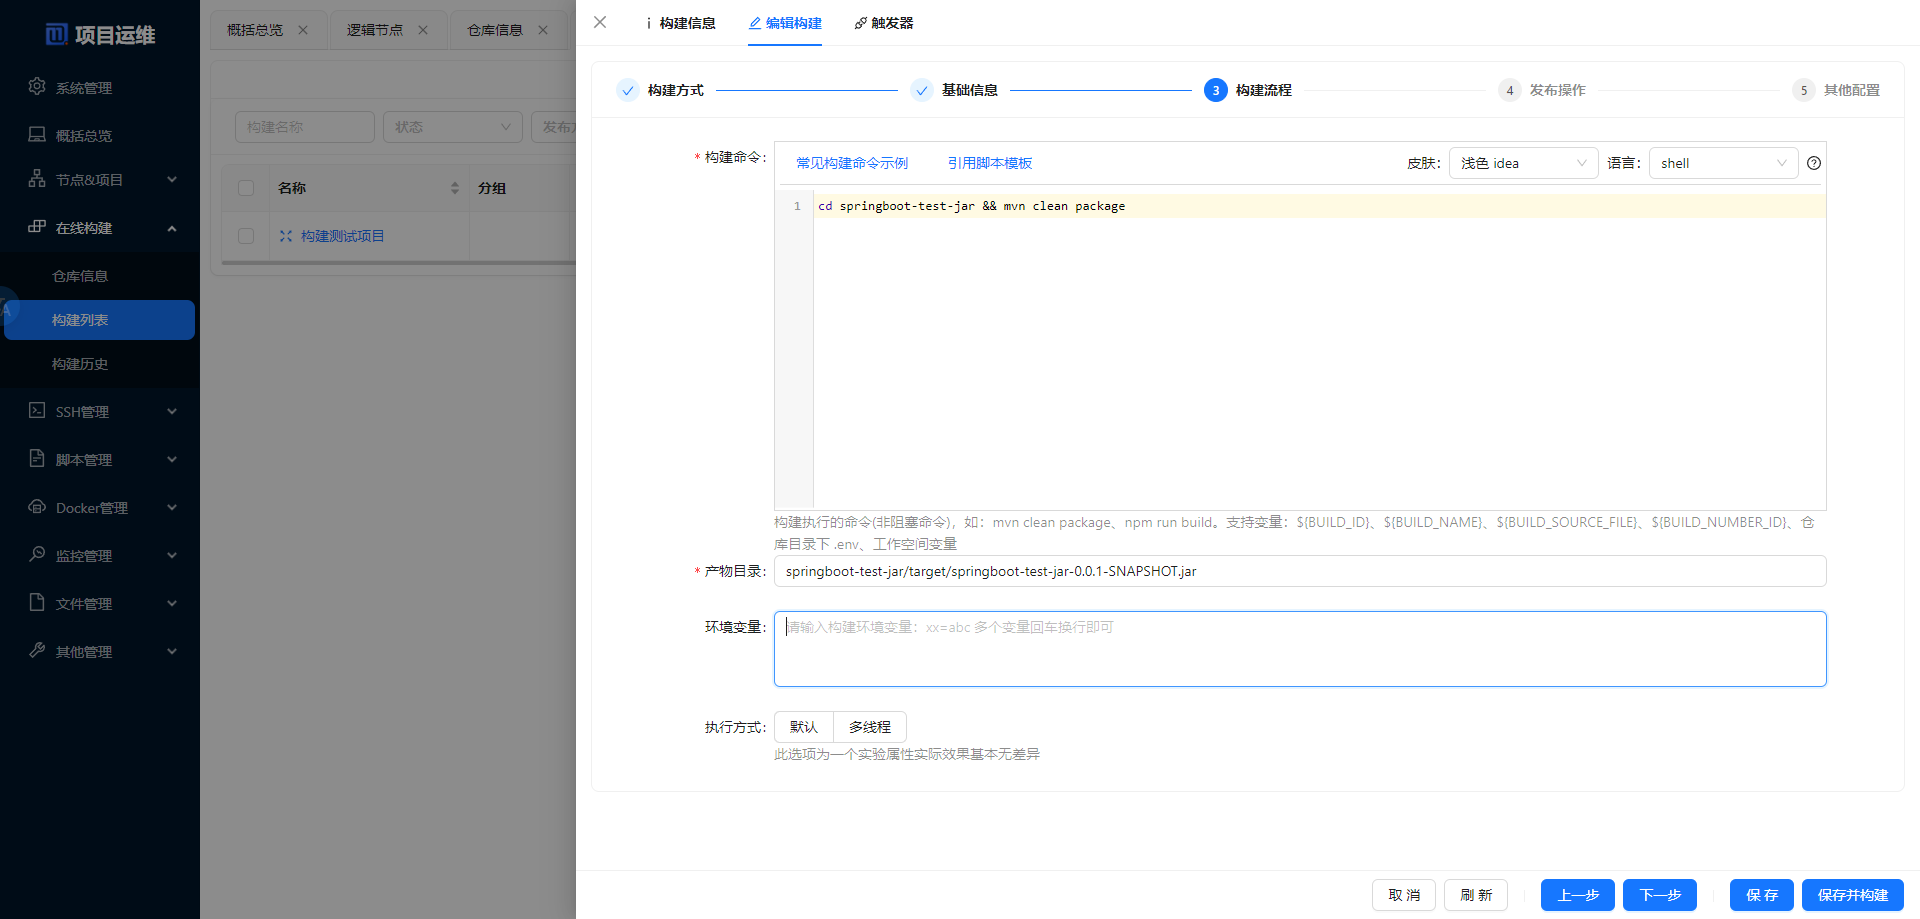Click the 保存并构建 button
Screen dimensions: 1920x919
(1852, 895)
